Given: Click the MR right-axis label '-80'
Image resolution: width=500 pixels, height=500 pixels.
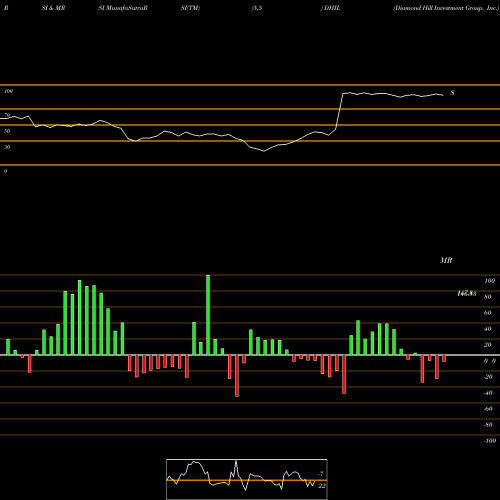Looking at the screenshot, I should click(488, 425).
